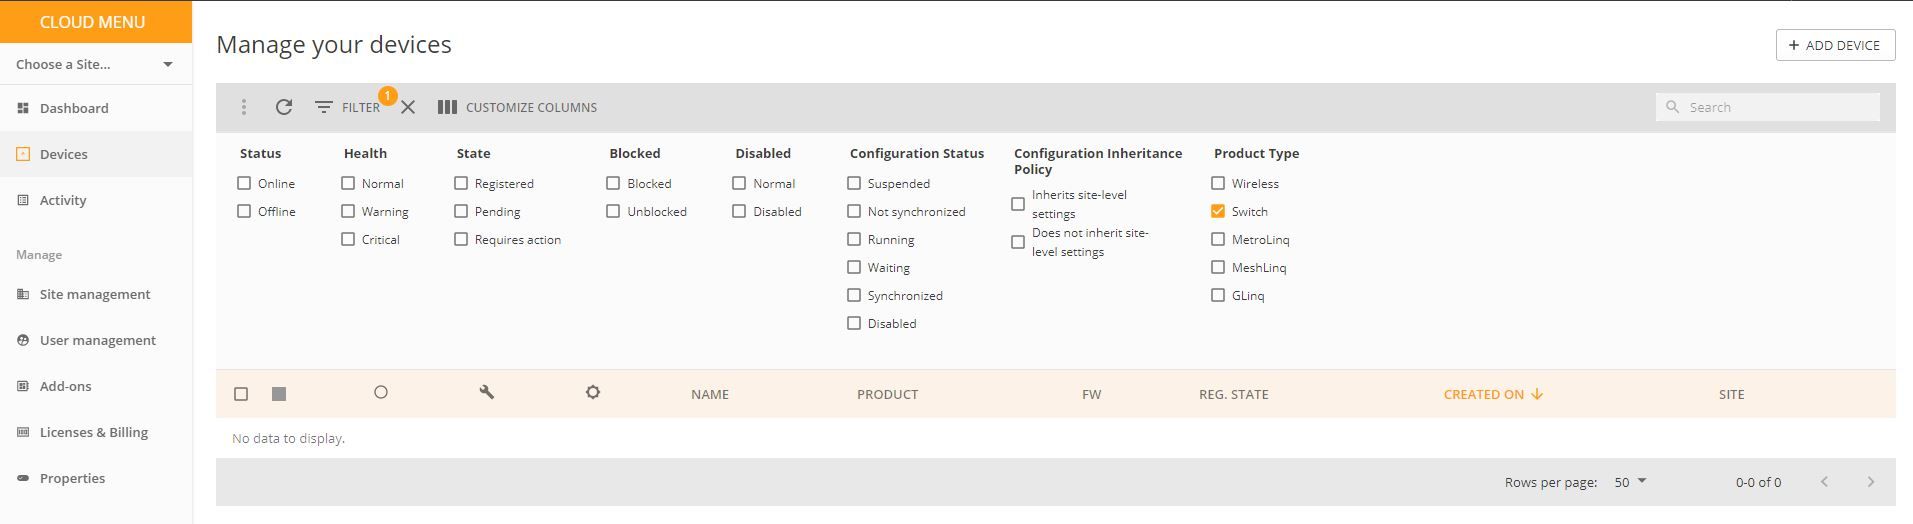Check the Waiting configuration status
Image resolution: width=1913 pixels, height=524 pixels.
click(x=854, y=267)
